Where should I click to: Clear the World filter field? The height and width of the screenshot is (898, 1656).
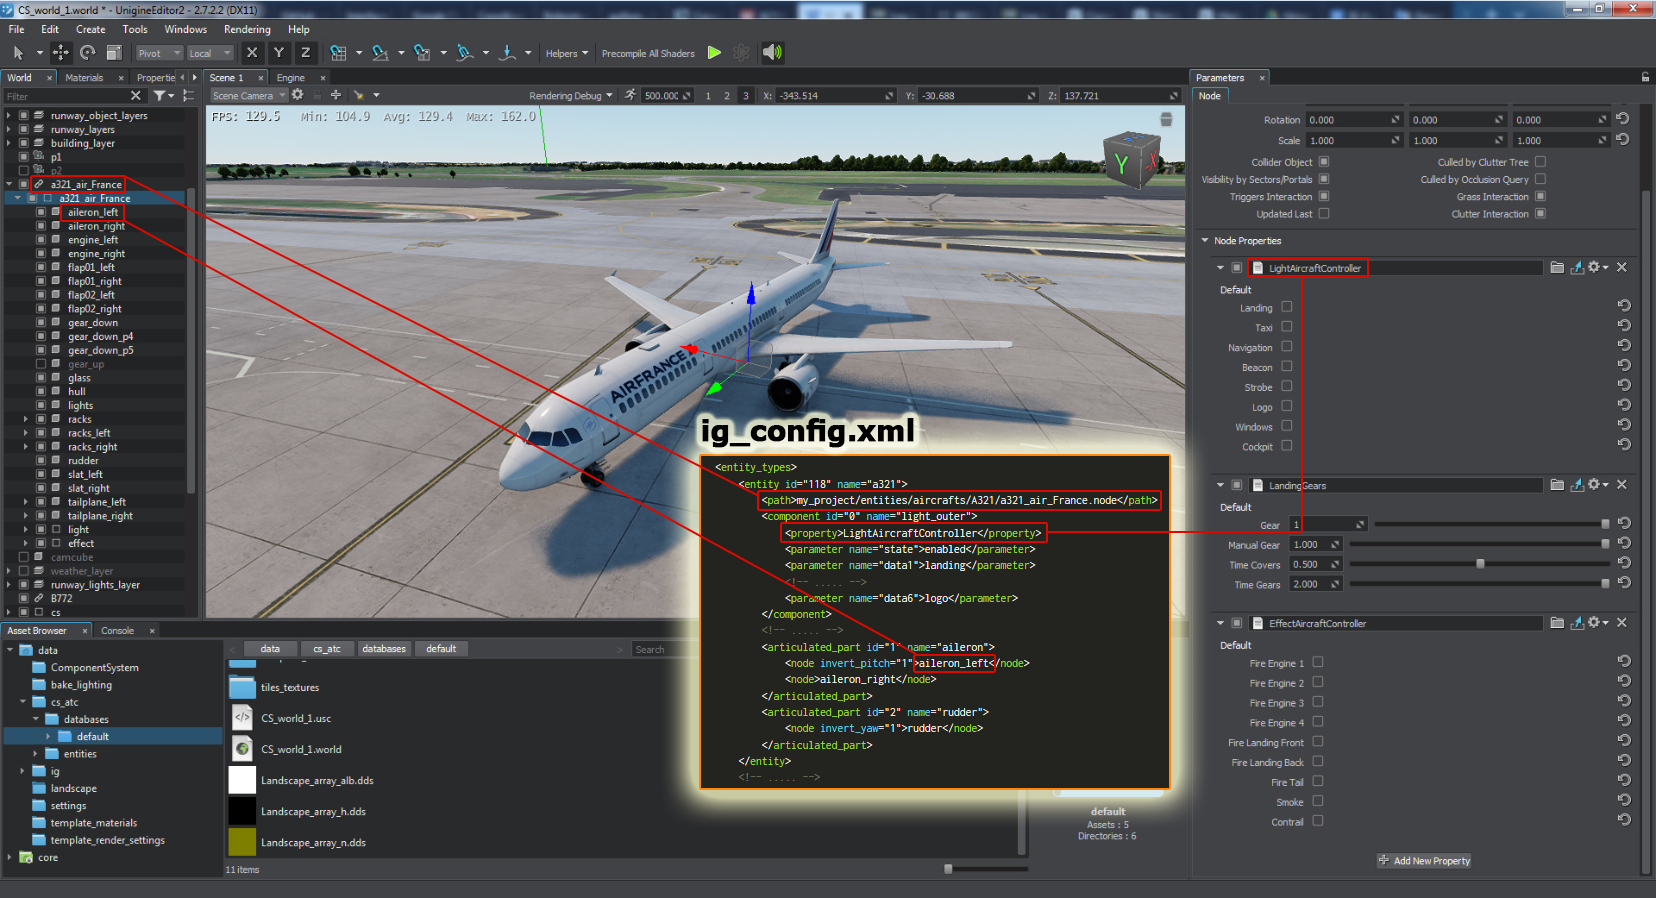(136, 96)
